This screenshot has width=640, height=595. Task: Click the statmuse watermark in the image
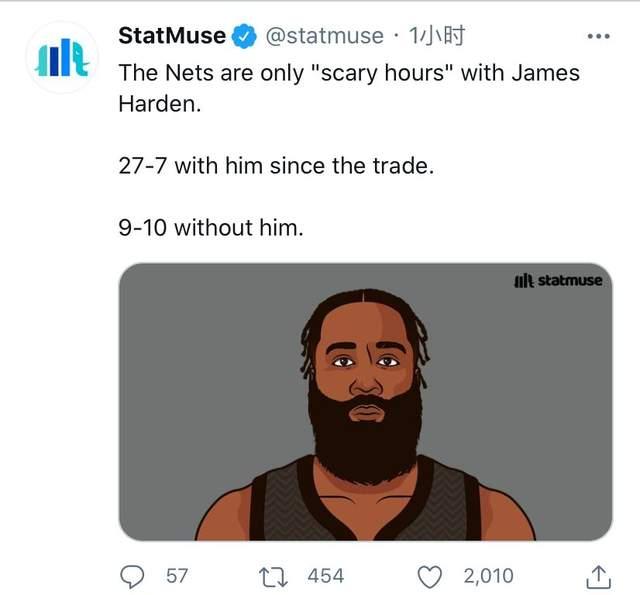(558, 280)
